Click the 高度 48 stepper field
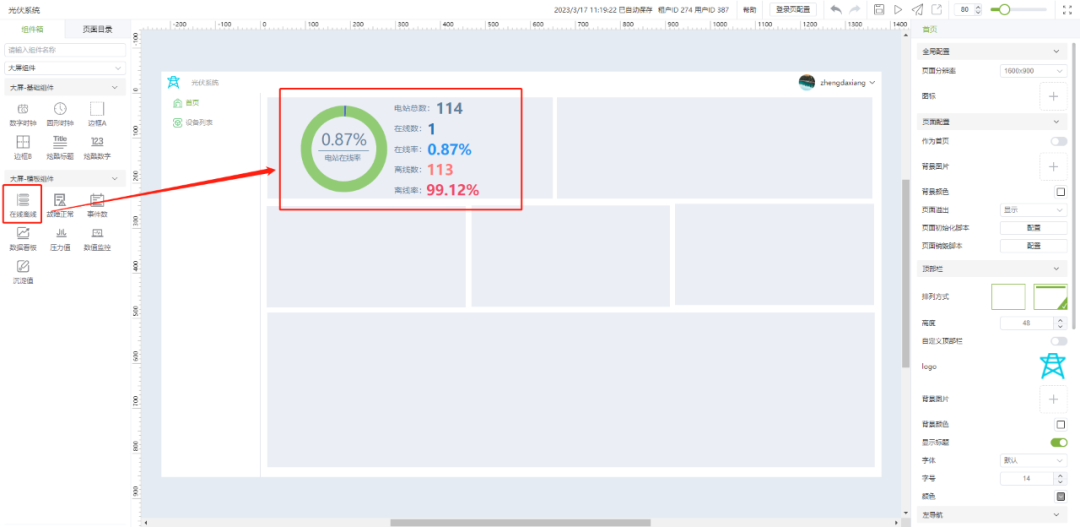 [x=1033, y=322]
